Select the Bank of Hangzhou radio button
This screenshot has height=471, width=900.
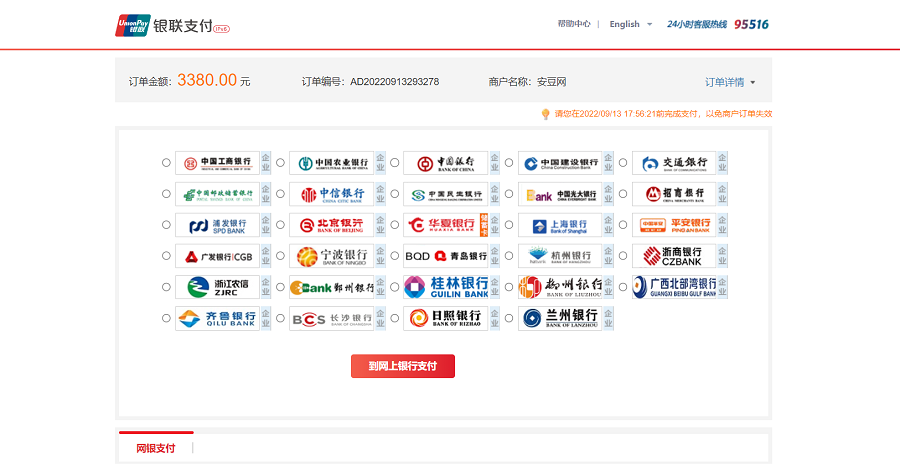(x=509, y=256)
